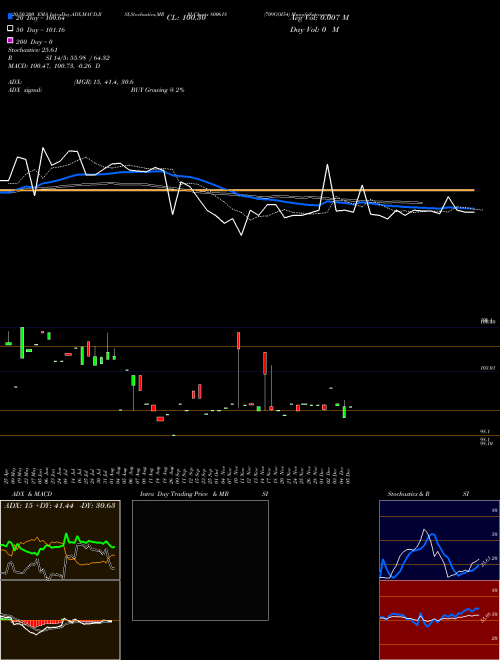Viewport: 500px width, 660px height.
Task: Click the 'Avg Vol: 0.007 M' label
Action: (x=319, y=18)
